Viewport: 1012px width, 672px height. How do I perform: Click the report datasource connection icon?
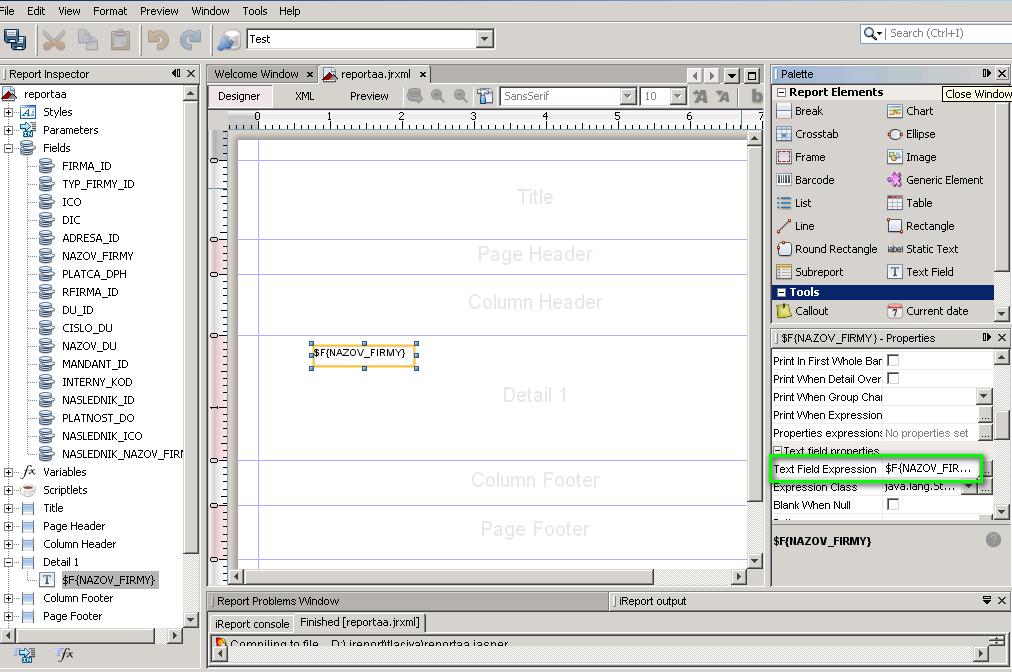229,40
